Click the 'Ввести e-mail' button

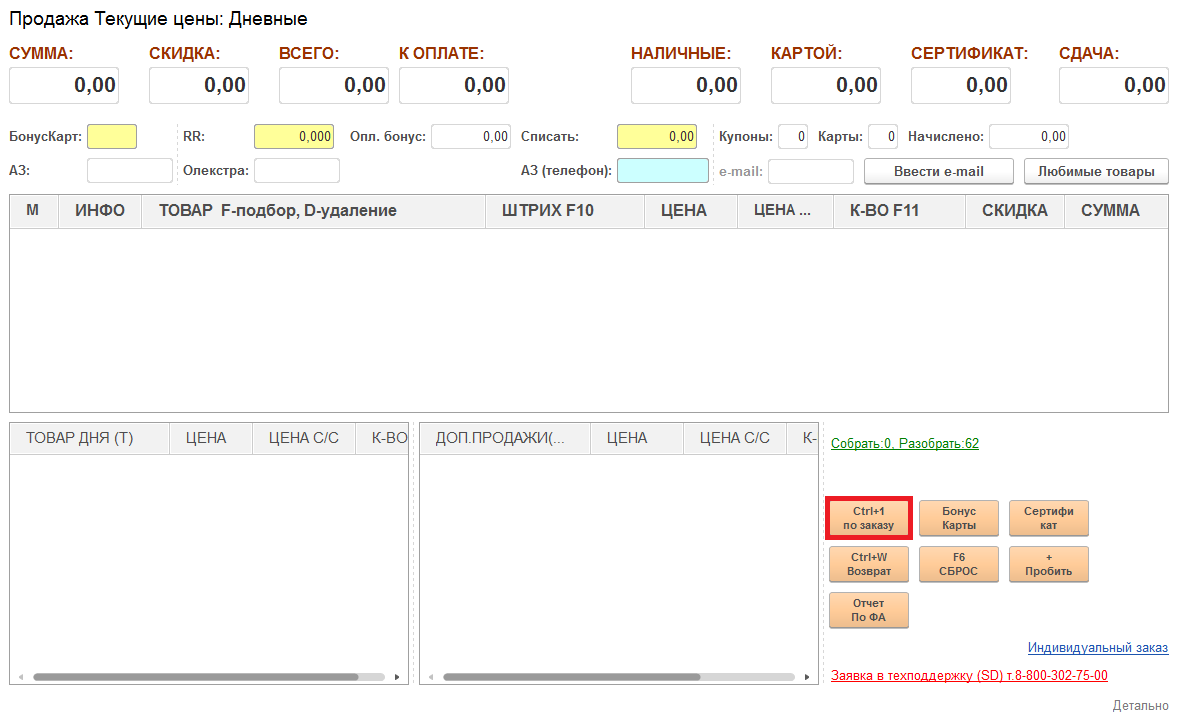coord(938,171)
